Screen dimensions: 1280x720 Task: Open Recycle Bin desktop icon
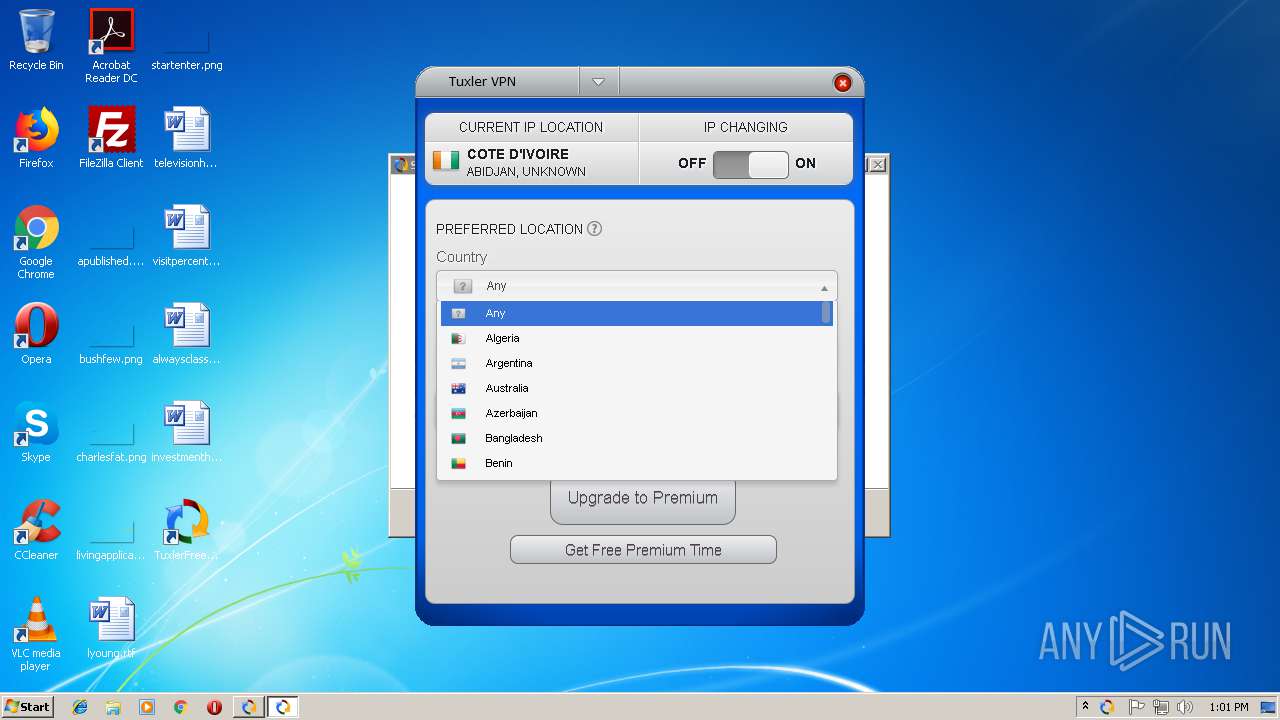point(36,40)
